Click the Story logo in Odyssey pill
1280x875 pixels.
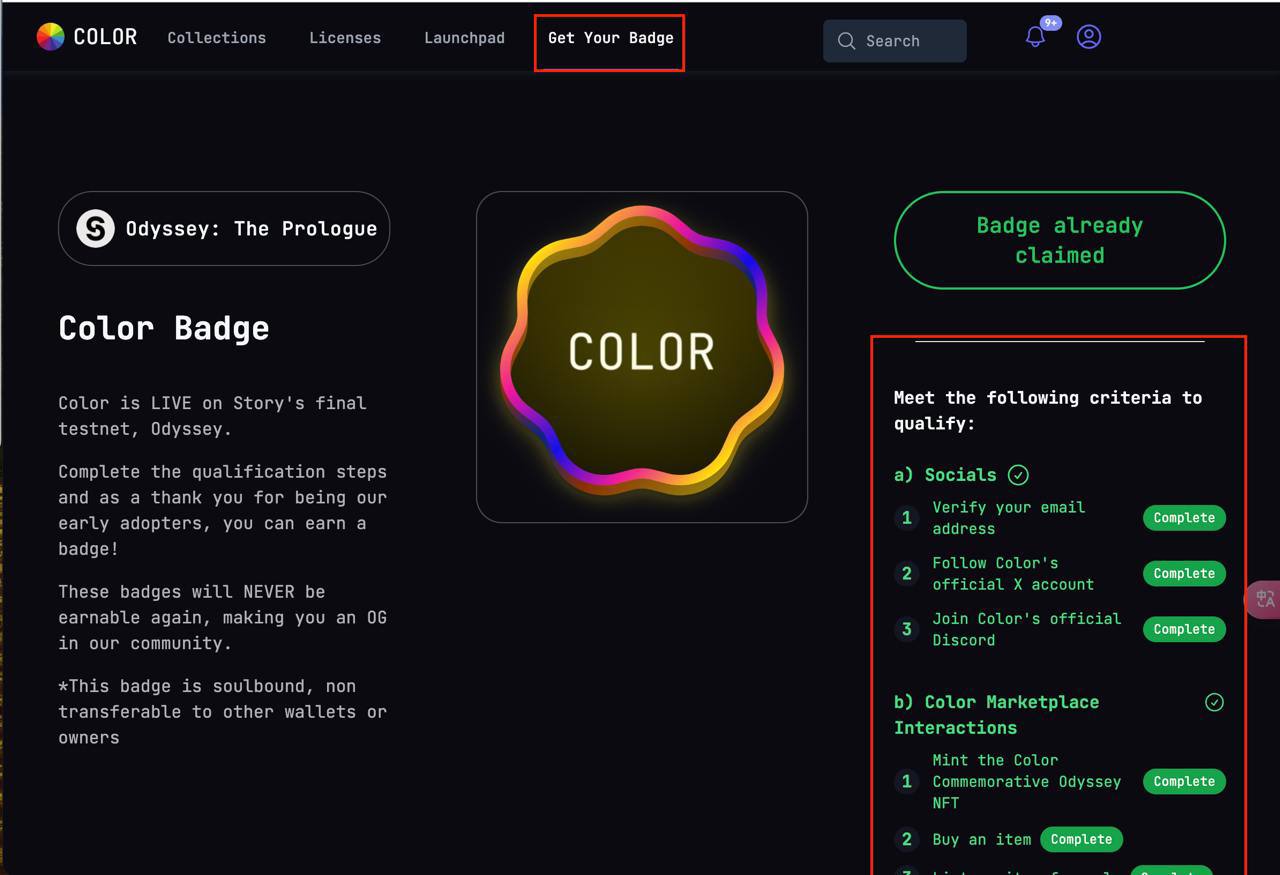[95, 228]
